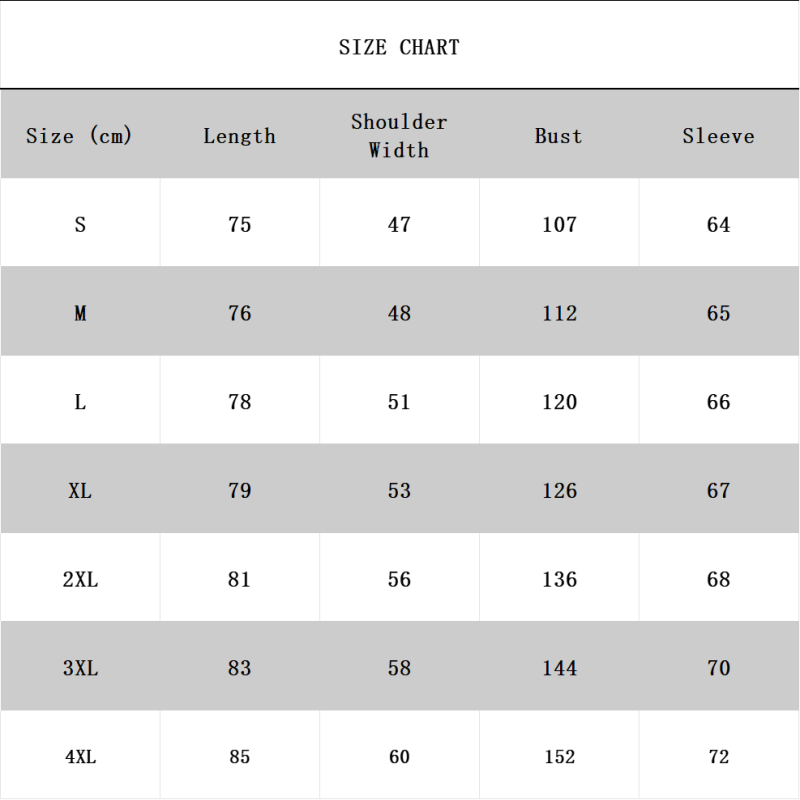Click the SIZE CHART title

point(399,47)
